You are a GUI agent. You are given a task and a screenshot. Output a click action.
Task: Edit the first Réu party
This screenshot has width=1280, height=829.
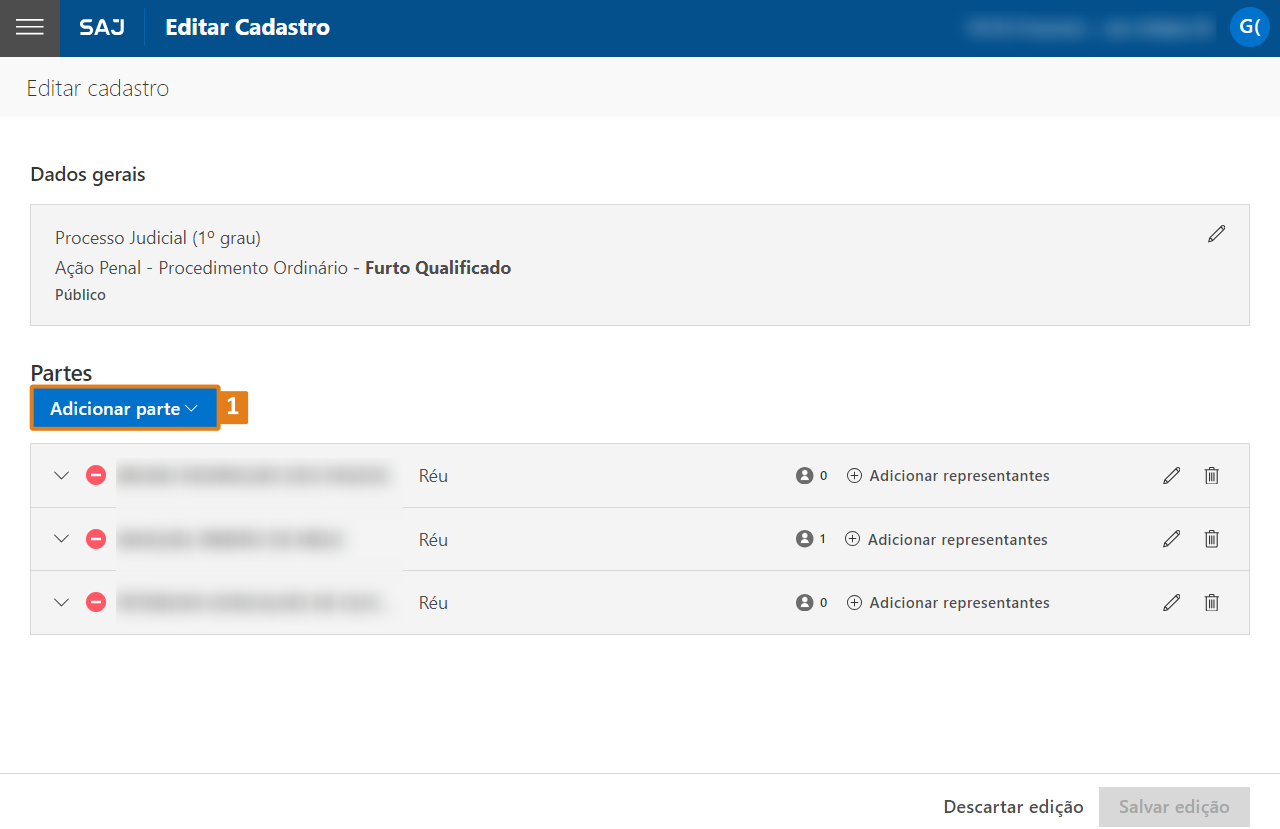[1172, 476]
